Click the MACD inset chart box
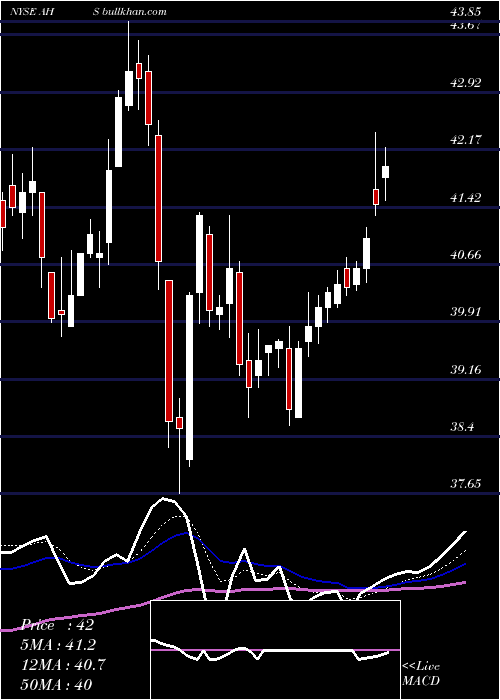Image resolution: width=500 pixels, height=700 pixels. 275,650
